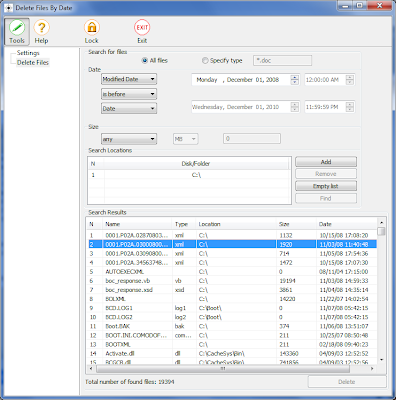This screenshot has height=400, width=396.
Task: Open the 'is before' condition dropdown
Action: [129, 94]
